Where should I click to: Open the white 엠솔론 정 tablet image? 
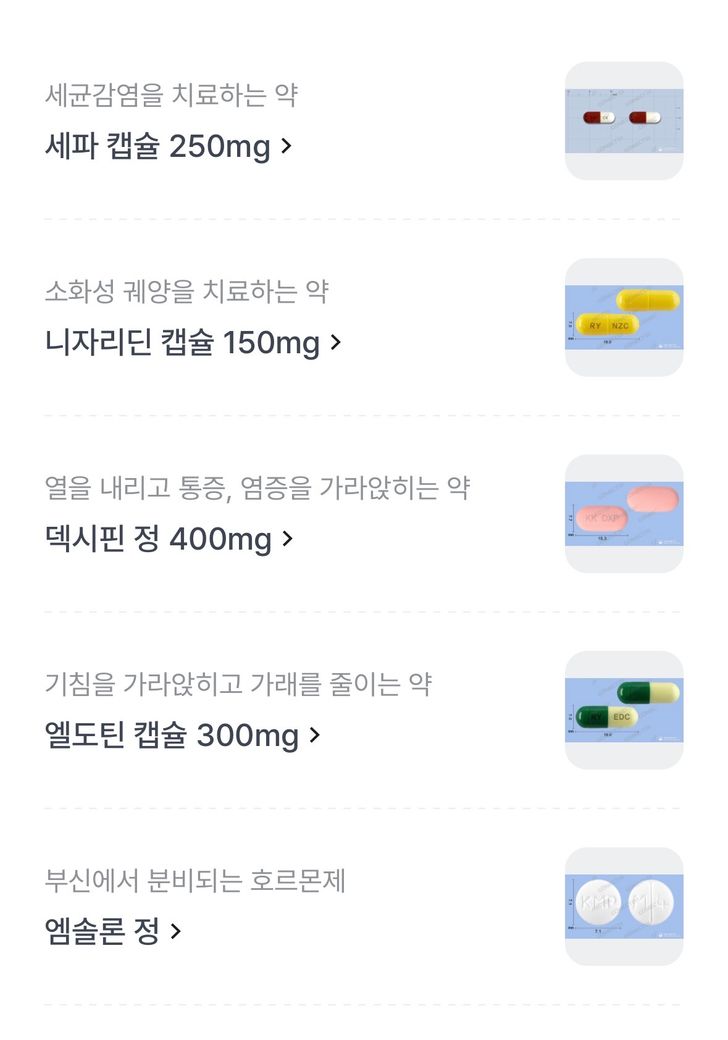(624, 906)
